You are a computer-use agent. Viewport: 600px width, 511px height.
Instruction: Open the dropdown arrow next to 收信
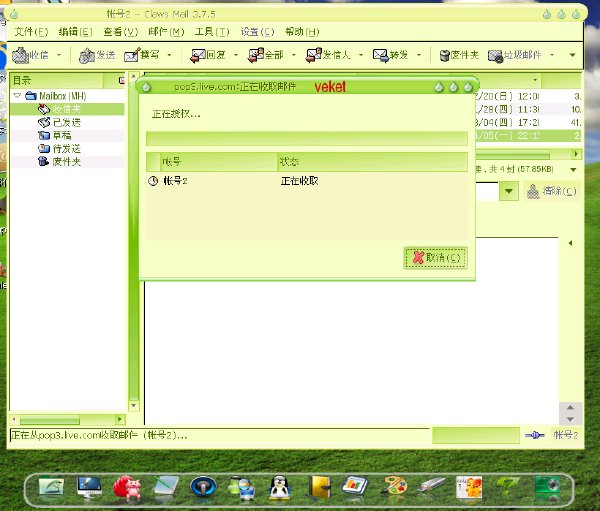tap(59, 55)
